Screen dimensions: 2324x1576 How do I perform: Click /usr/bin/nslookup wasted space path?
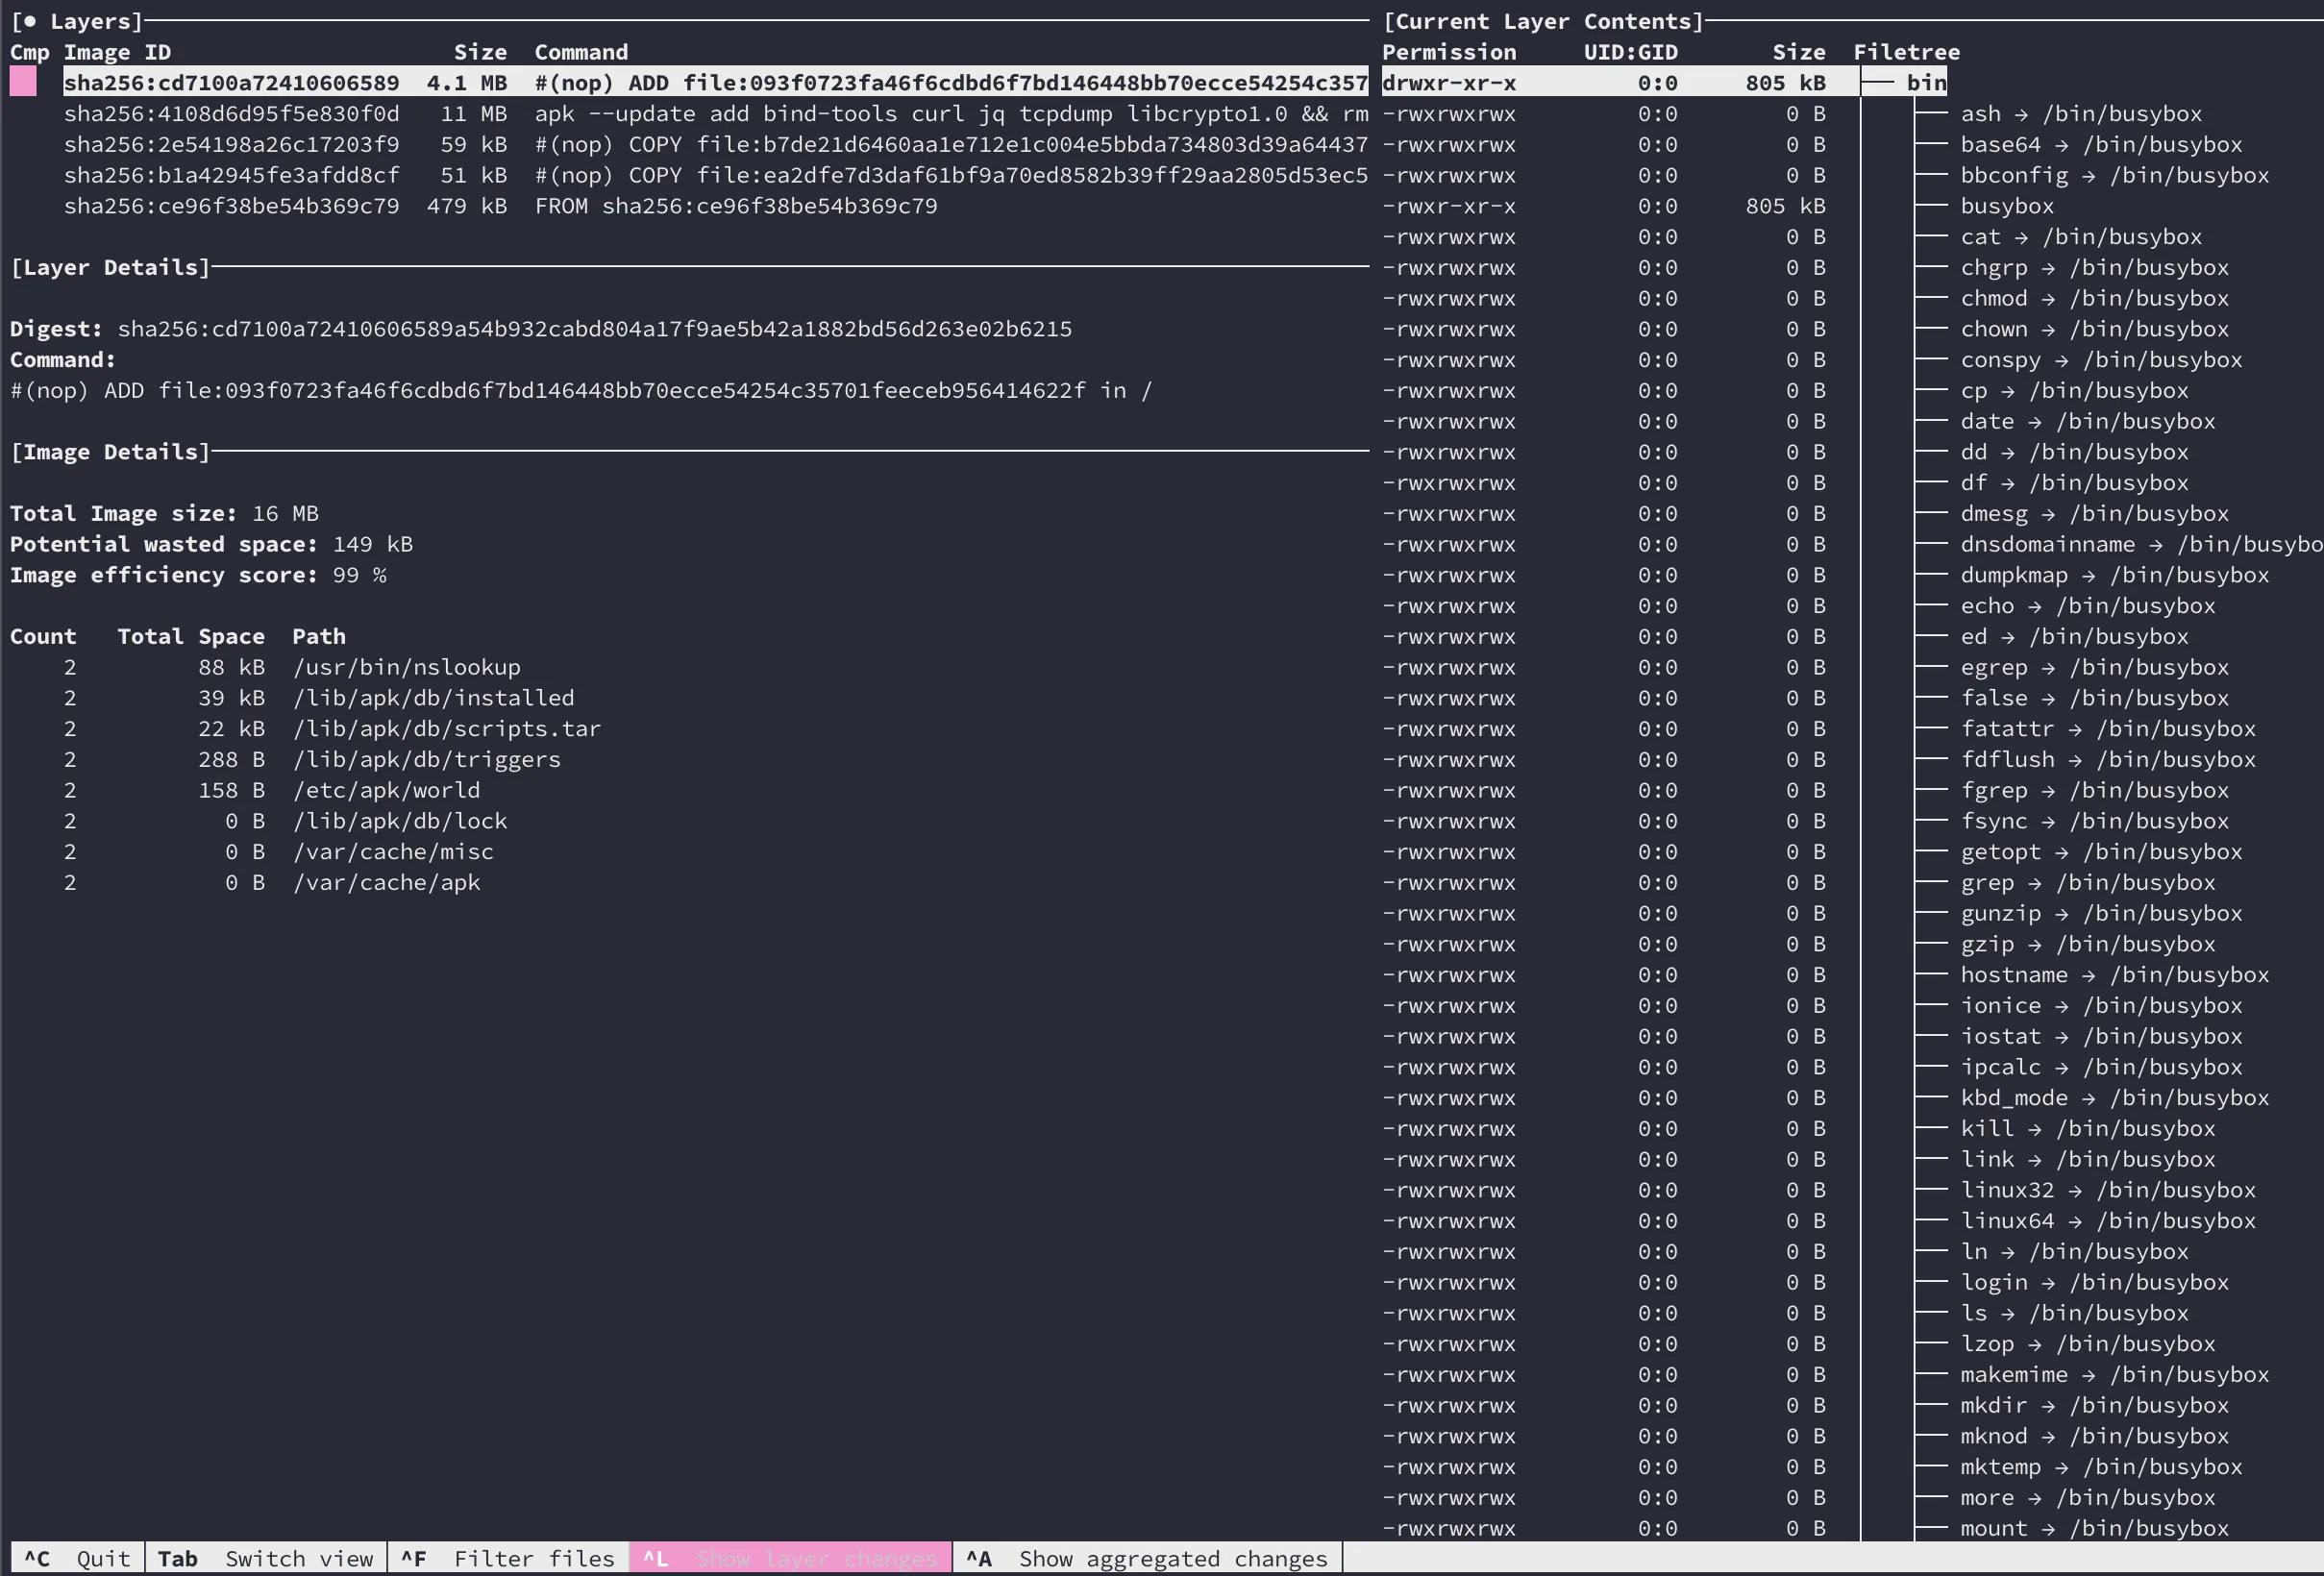[406, 667]
